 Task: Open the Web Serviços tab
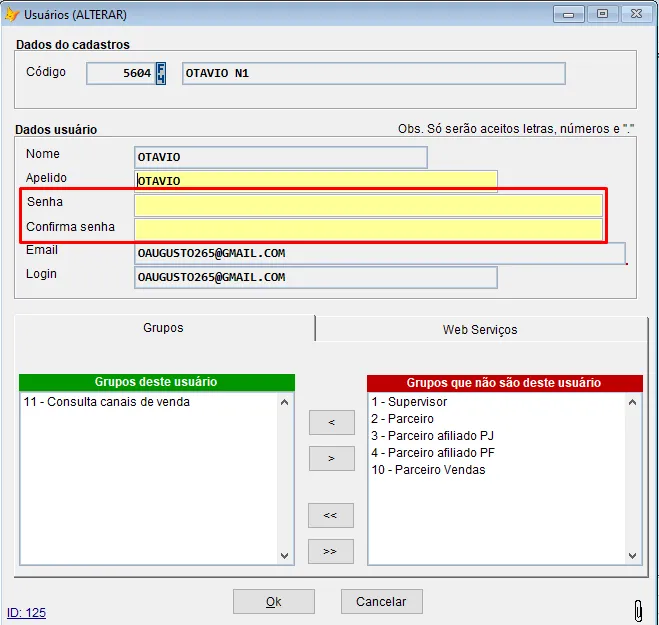[x=480, y=329]
